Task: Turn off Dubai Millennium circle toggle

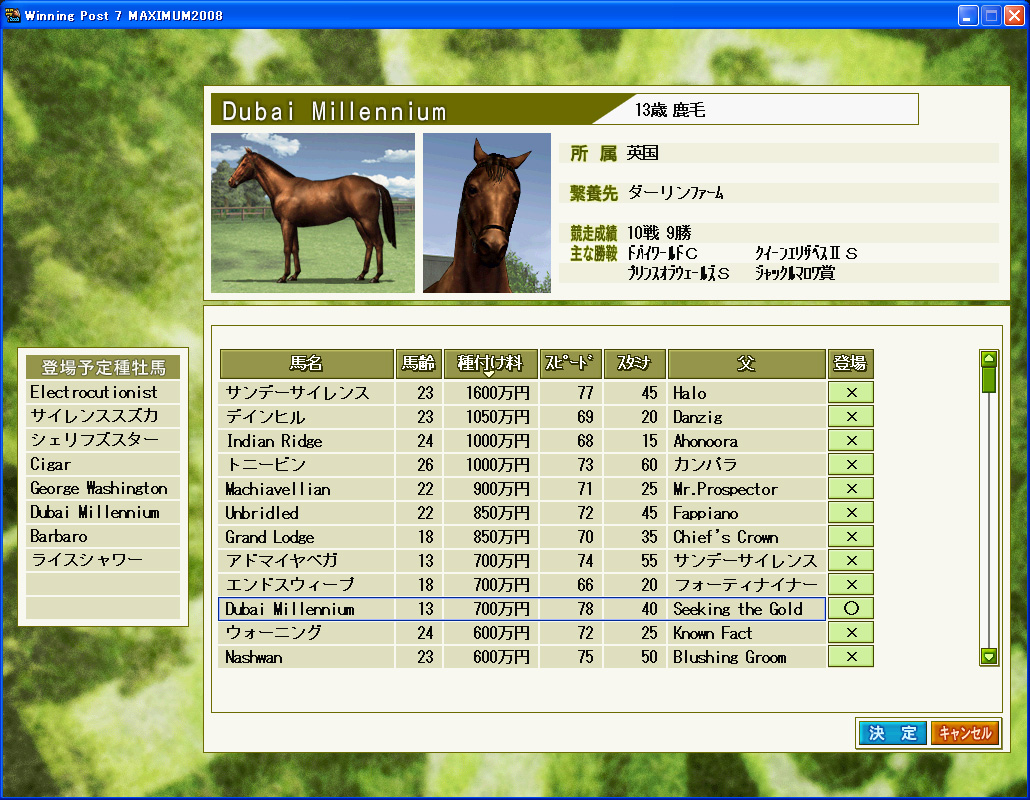Action: (851, 608)
